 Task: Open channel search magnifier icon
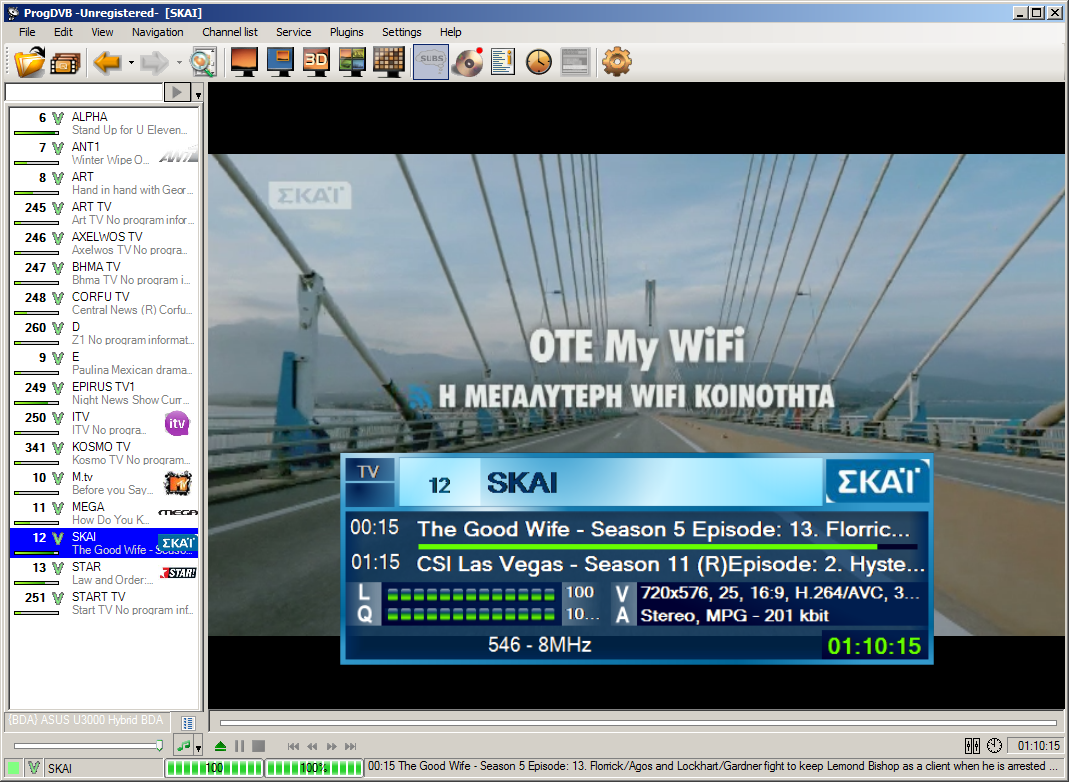tap(202, 63)
